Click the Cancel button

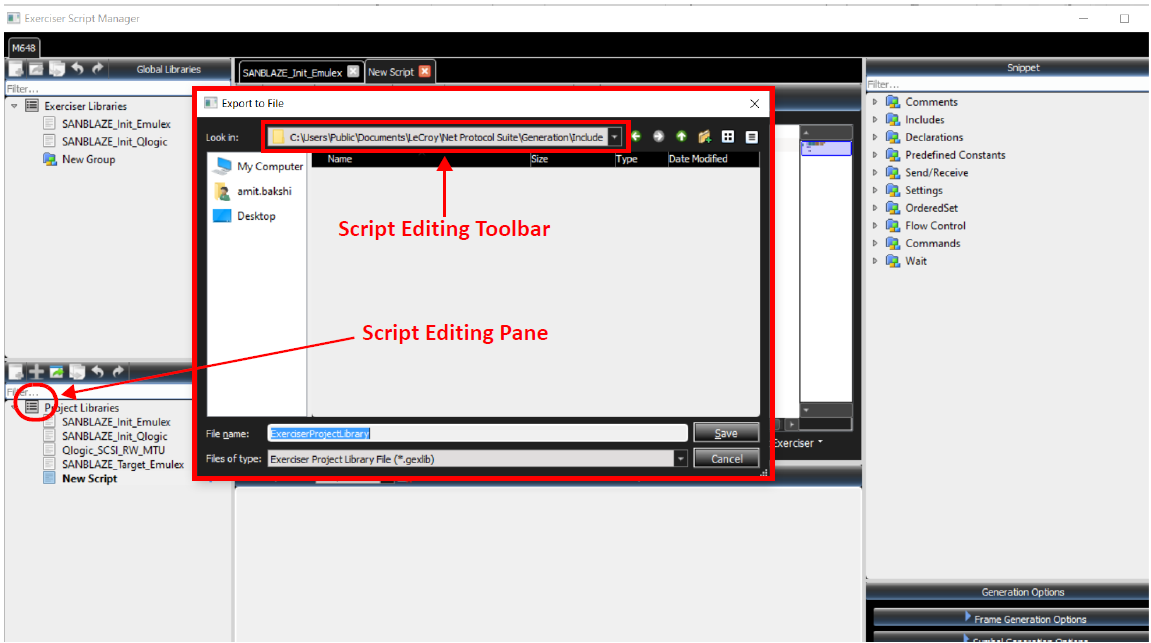click(726, 459)
